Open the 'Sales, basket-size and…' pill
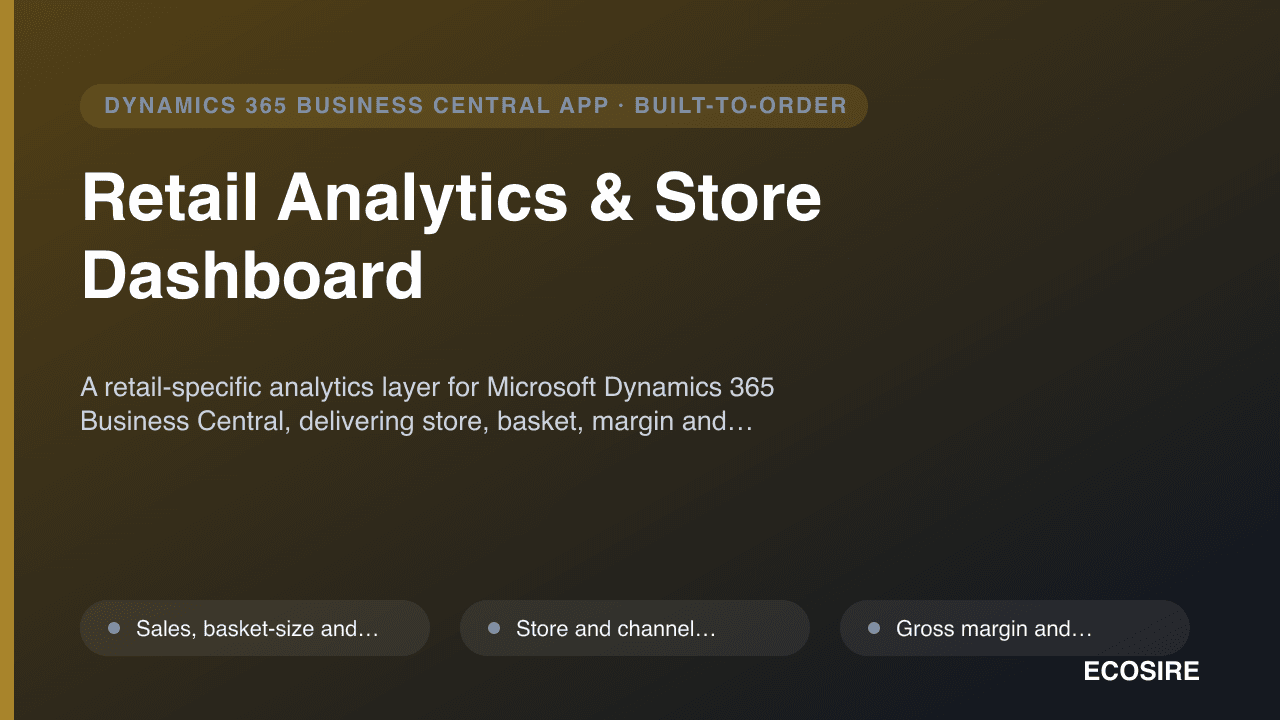The width and height of the screenshot is (1280, 720). coord(255,628)
